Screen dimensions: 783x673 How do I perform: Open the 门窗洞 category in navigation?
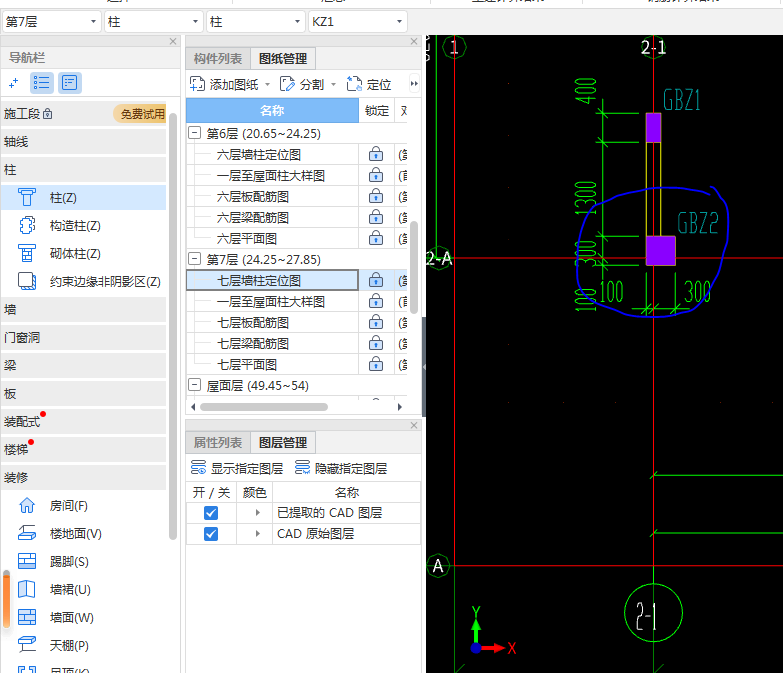click(x=83, y=337)
